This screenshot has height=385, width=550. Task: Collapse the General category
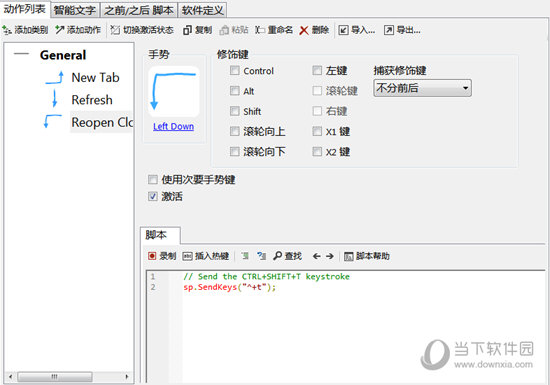(x=21, y=54)
